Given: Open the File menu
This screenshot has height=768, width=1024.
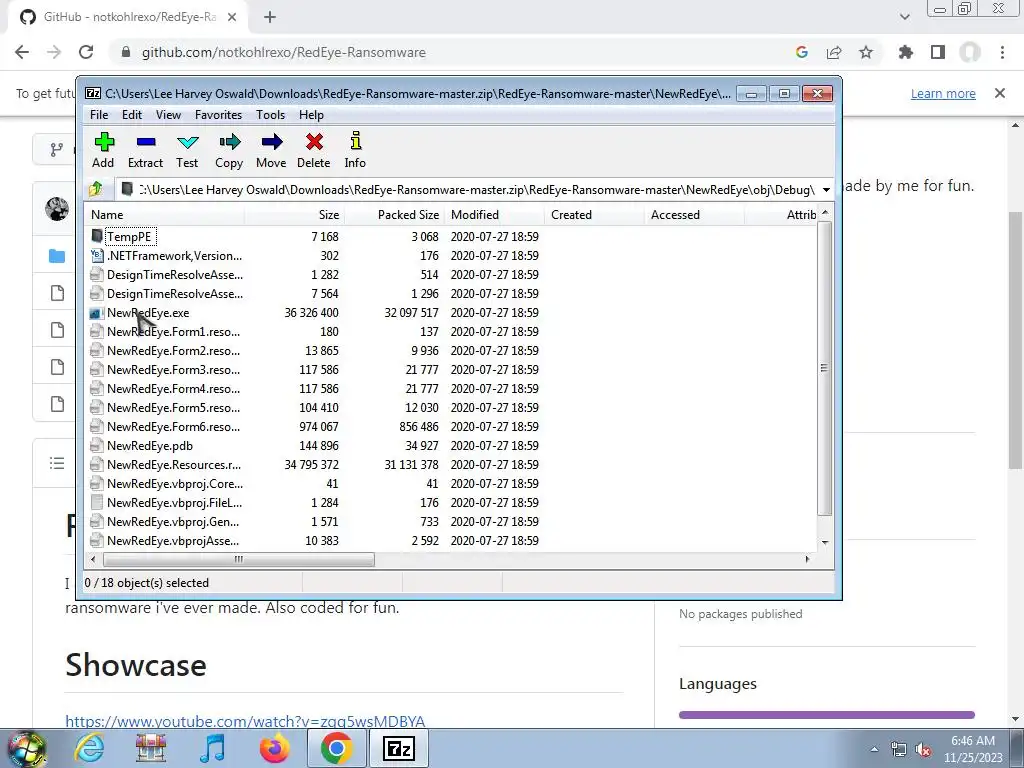Looking at the screenshot, I should [x=99, y=115].
